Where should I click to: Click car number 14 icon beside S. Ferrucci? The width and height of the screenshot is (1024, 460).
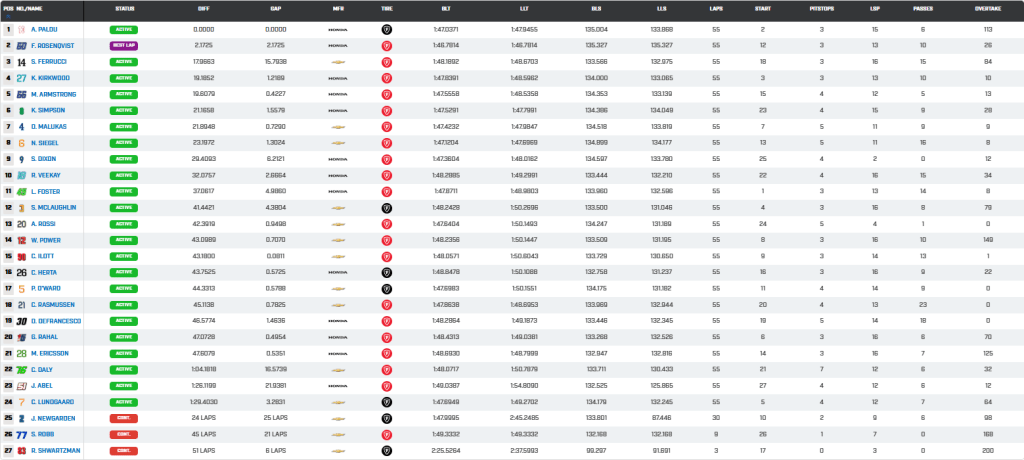pos(22,62)
